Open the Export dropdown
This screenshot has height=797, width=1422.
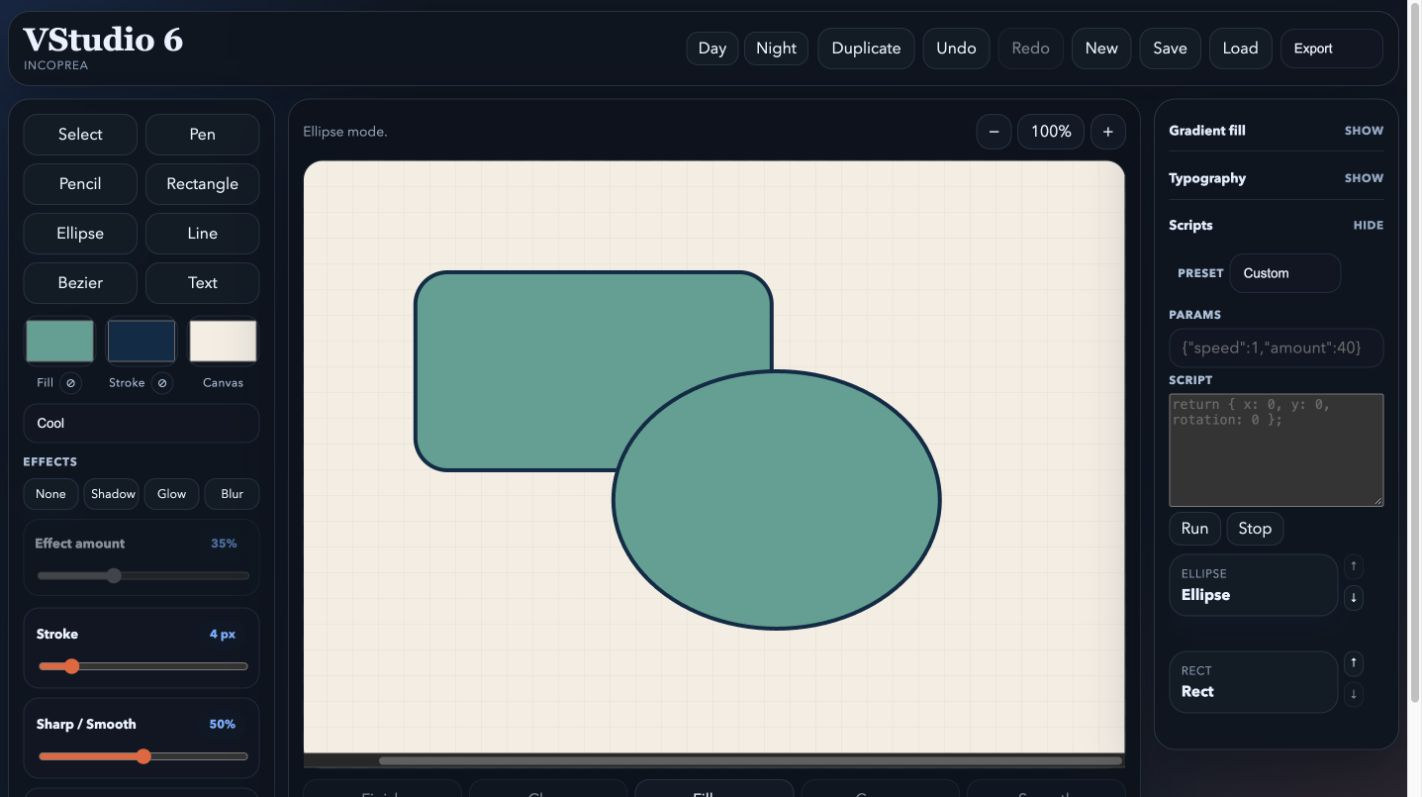click(1332, 48)
